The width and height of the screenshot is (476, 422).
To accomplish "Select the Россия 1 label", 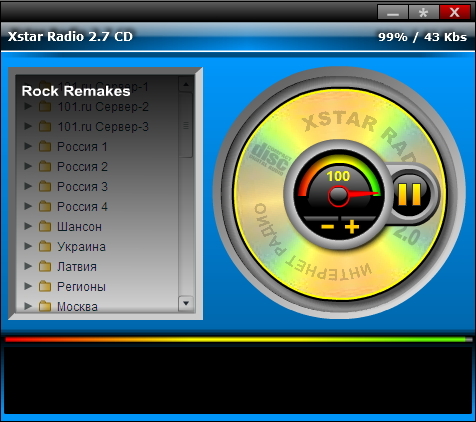I will (82, 147).
